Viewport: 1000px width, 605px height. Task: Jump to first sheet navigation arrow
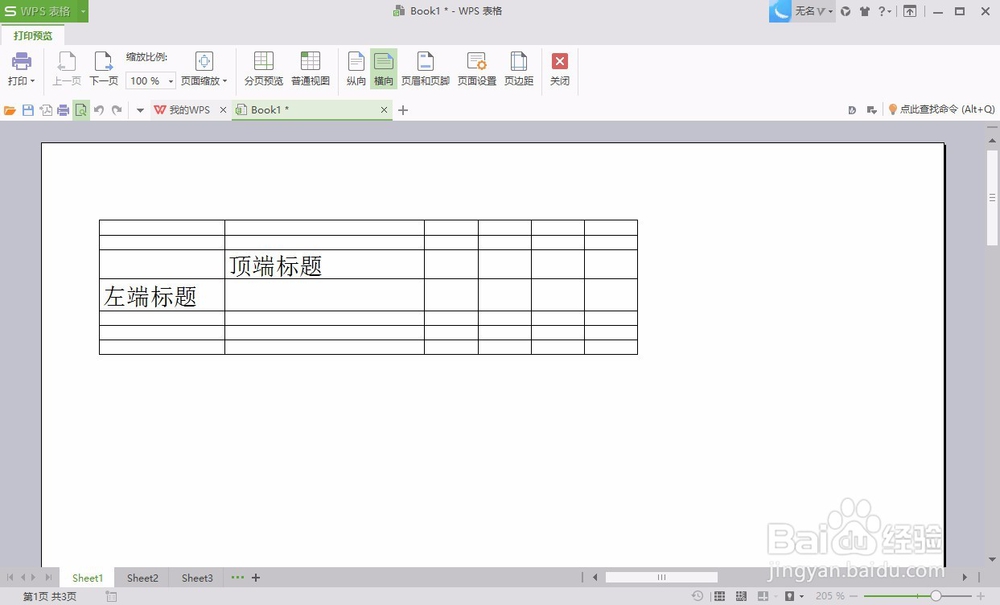[x=10, y=578]
